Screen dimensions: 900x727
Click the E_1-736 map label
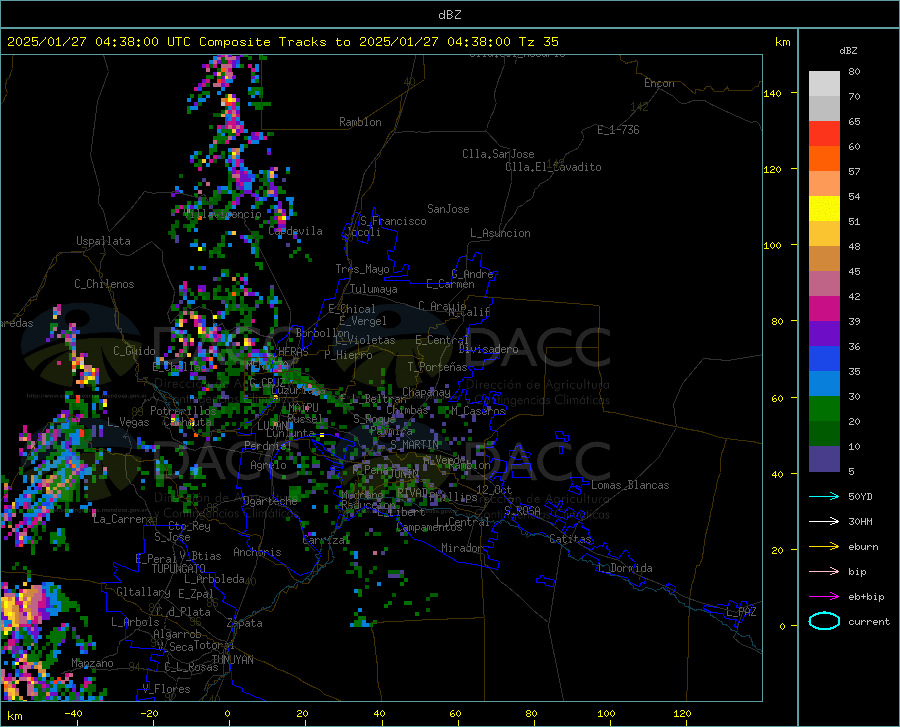coord(618,130)
